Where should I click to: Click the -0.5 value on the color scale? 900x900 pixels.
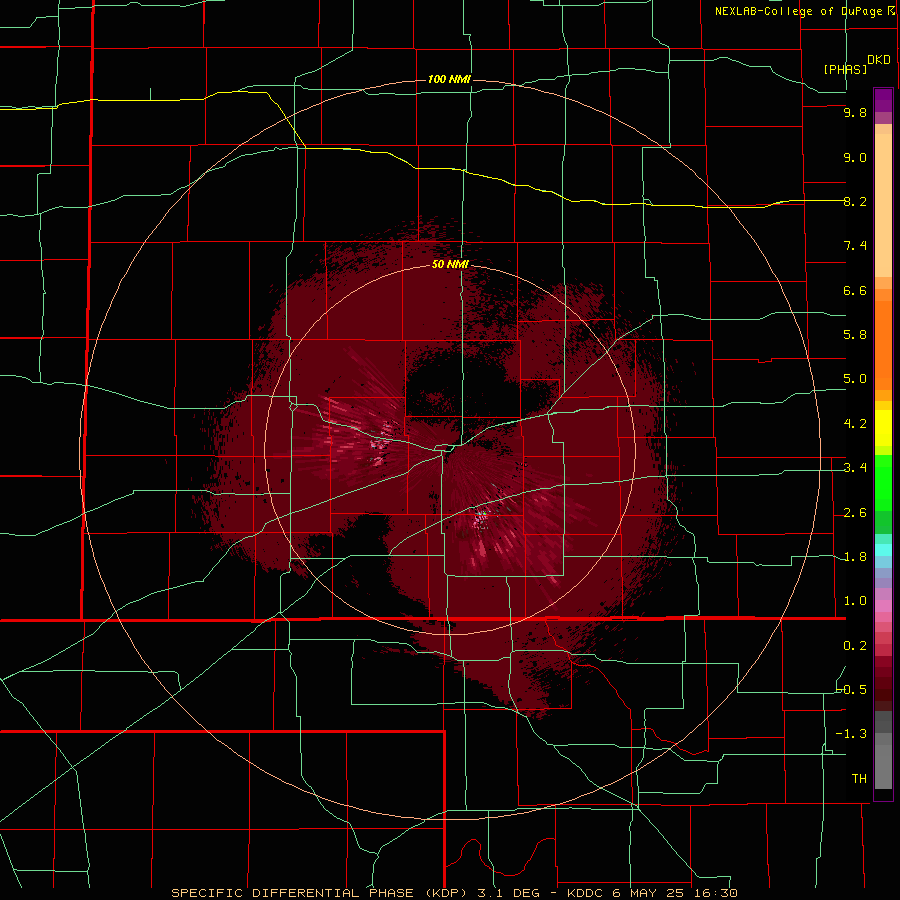pos(851,690)
